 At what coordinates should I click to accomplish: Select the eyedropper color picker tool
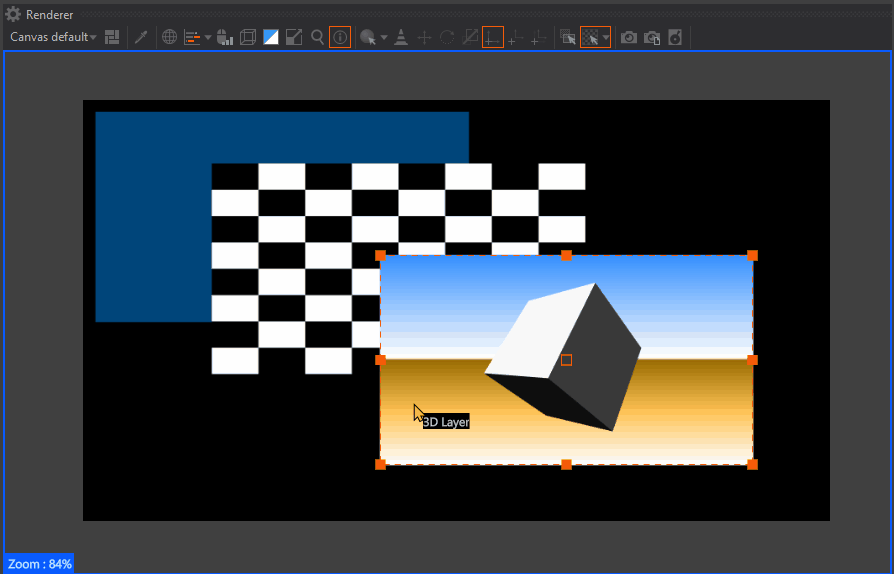141,37
